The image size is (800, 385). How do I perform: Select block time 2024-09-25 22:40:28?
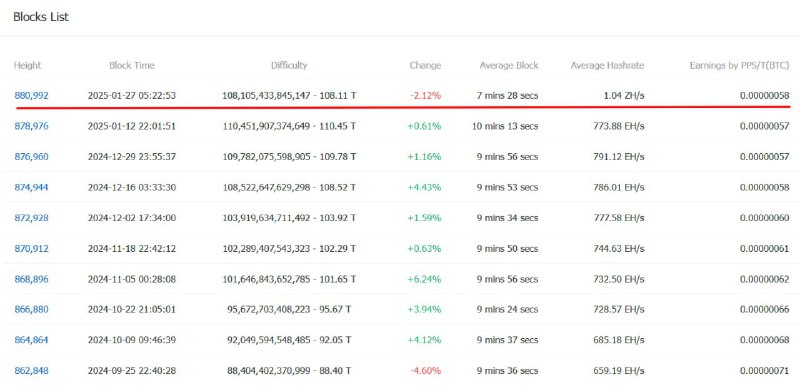tap(132, 371)
